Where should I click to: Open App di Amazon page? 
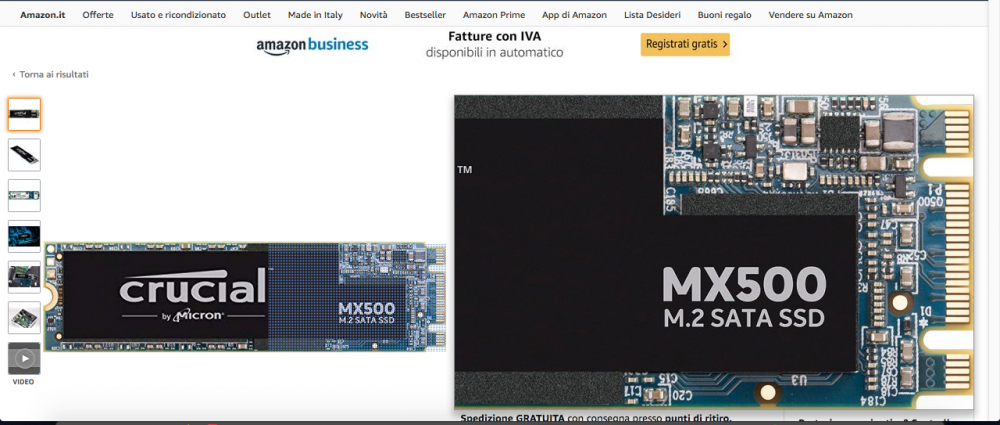[x=574, y=15]
